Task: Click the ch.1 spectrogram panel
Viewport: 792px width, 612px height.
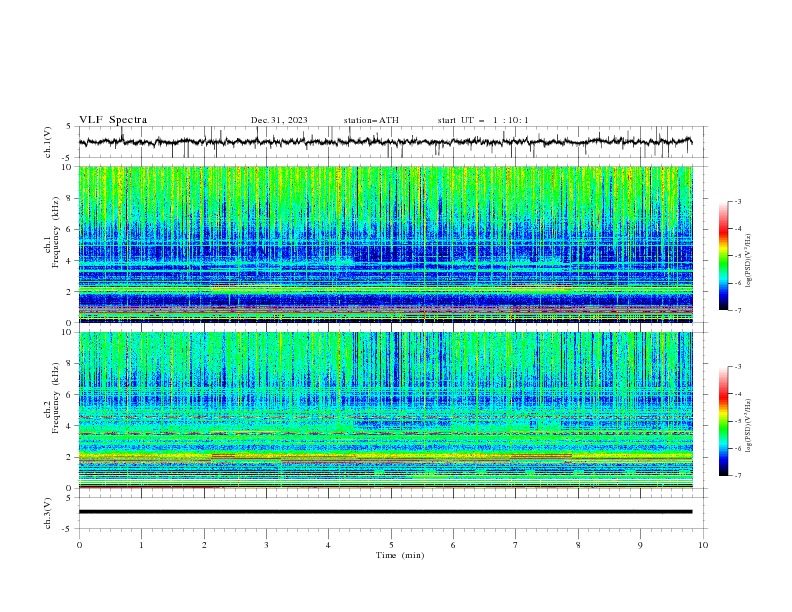Action: pyautogui.click(x=385, y=244)
